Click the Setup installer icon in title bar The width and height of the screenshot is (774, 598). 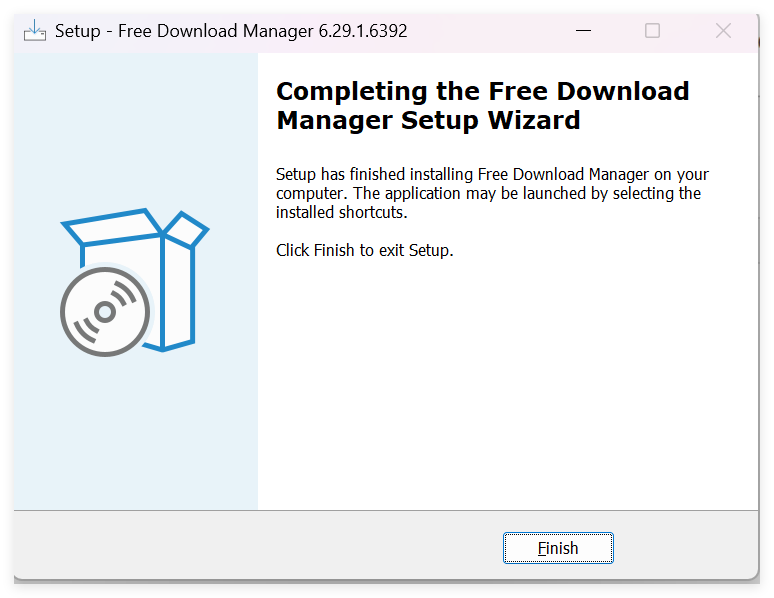[35, 31]
